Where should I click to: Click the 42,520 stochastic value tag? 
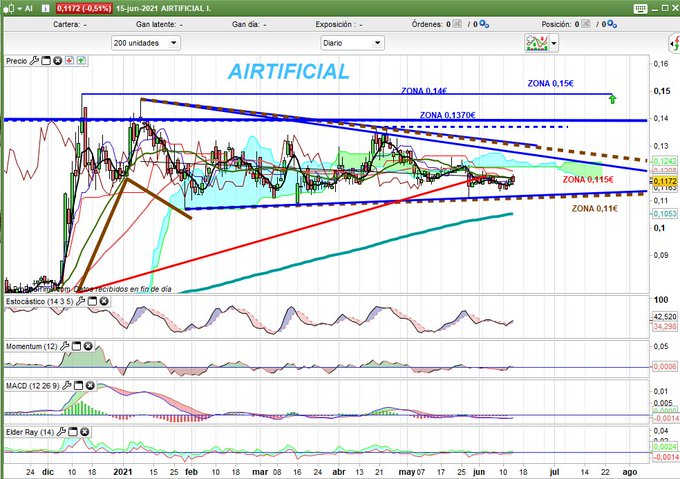click(664, 316)
